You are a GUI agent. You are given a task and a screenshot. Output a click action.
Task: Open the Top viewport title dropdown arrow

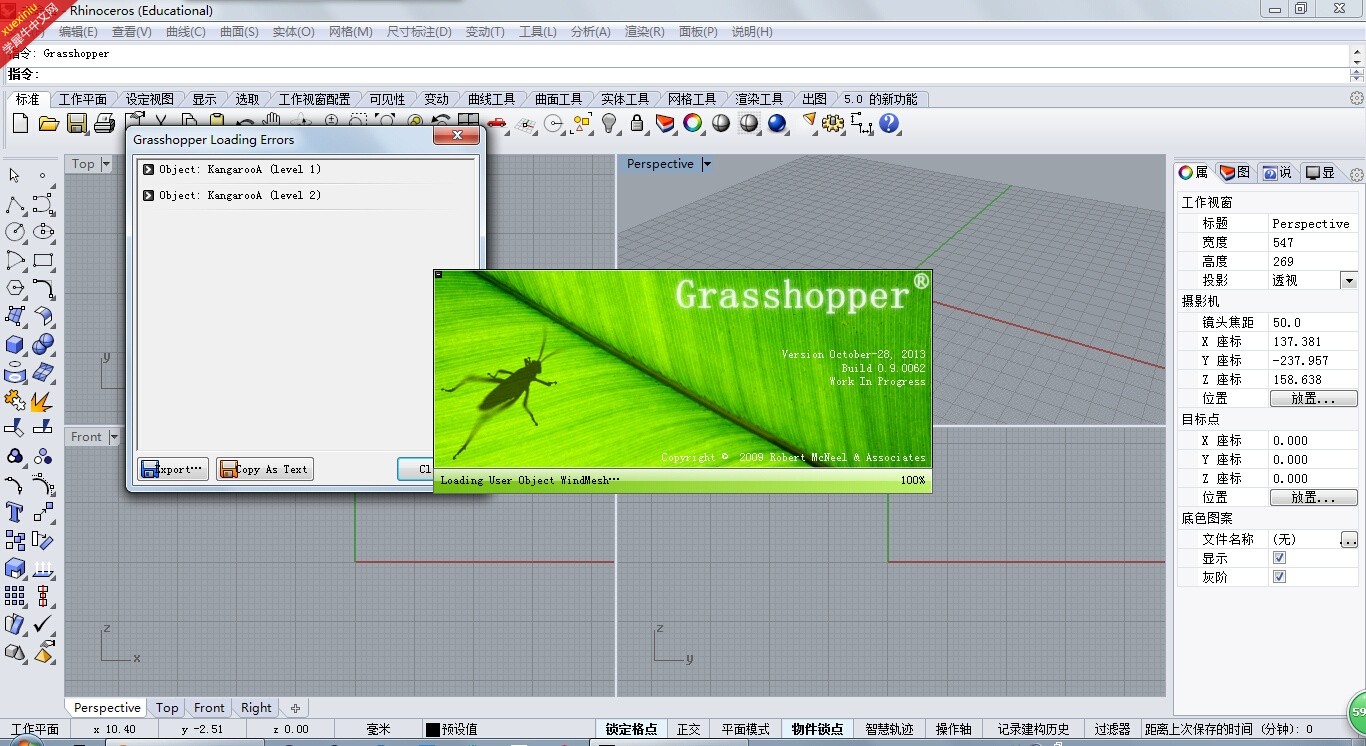tap(106, 164)
